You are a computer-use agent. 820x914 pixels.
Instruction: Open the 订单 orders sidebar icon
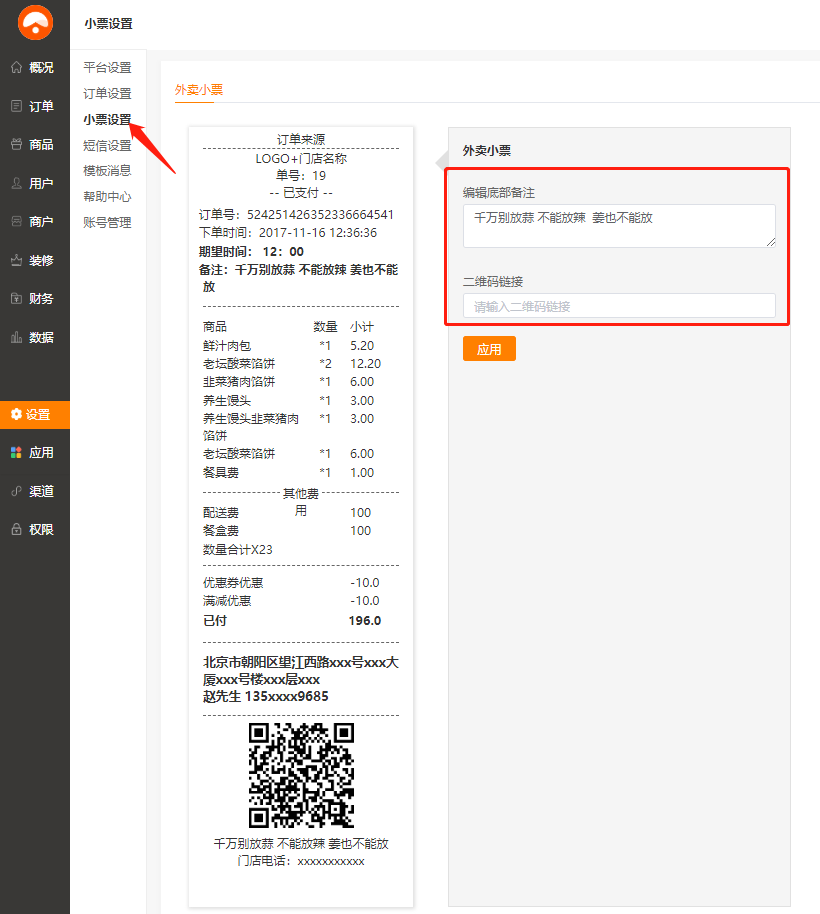click(x=16, y=106)
